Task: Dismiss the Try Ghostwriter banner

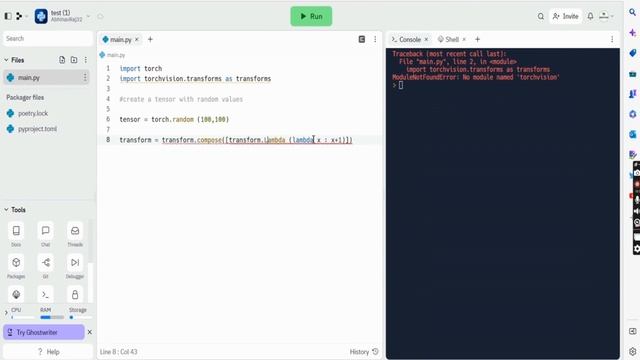Action: point(90,332)
